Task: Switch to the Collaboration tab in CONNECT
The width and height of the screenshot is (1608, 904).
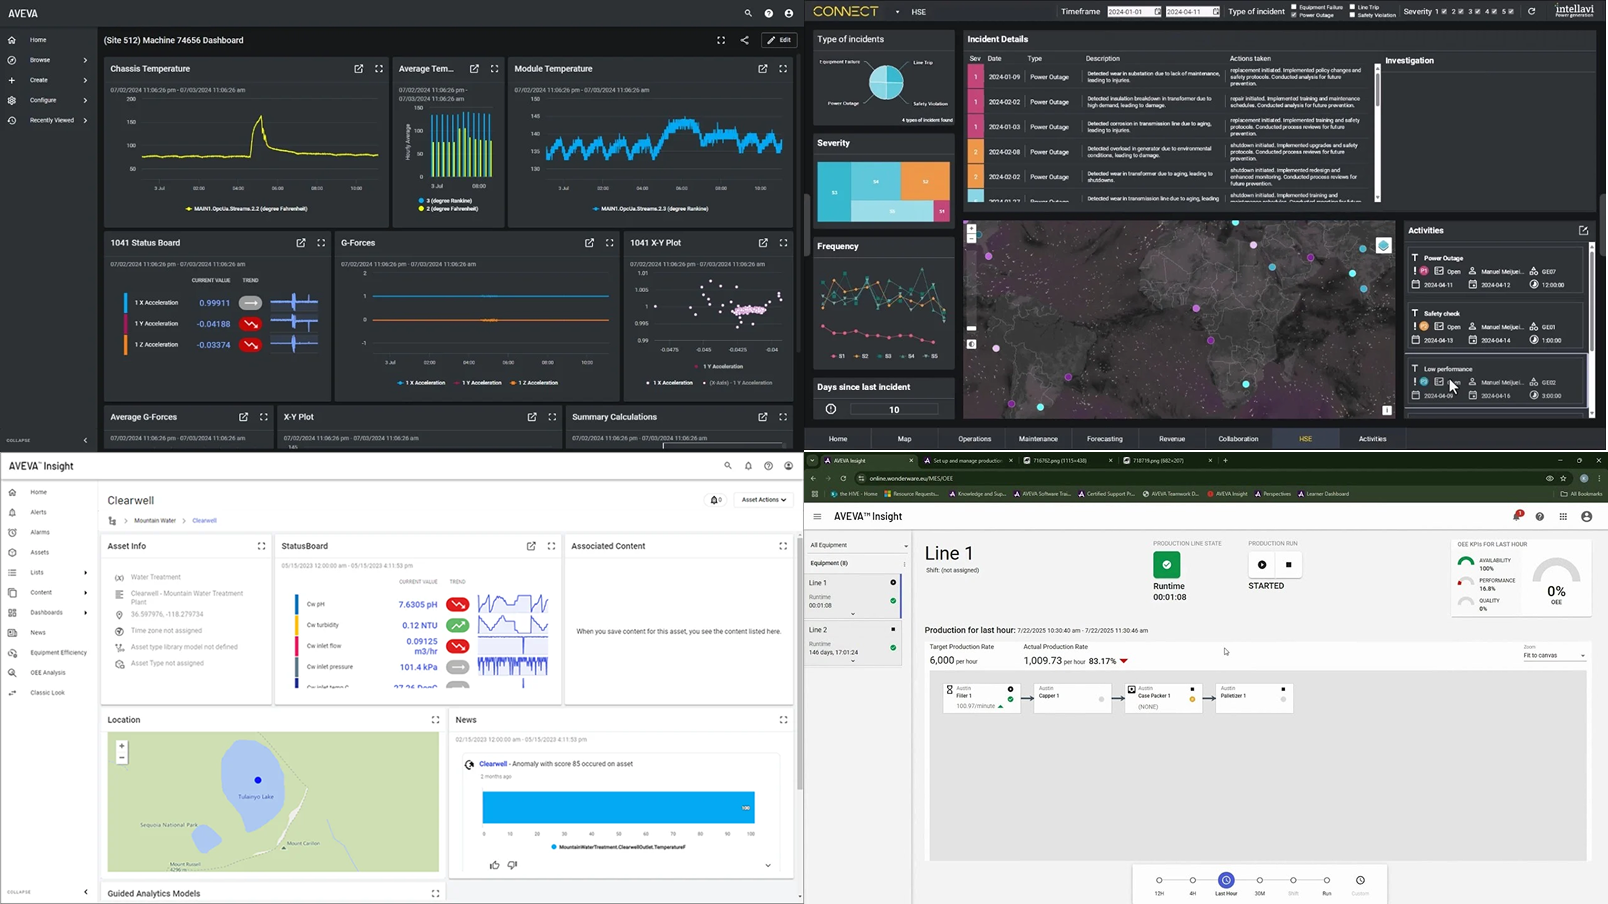Action: (x=1238, y=439)
